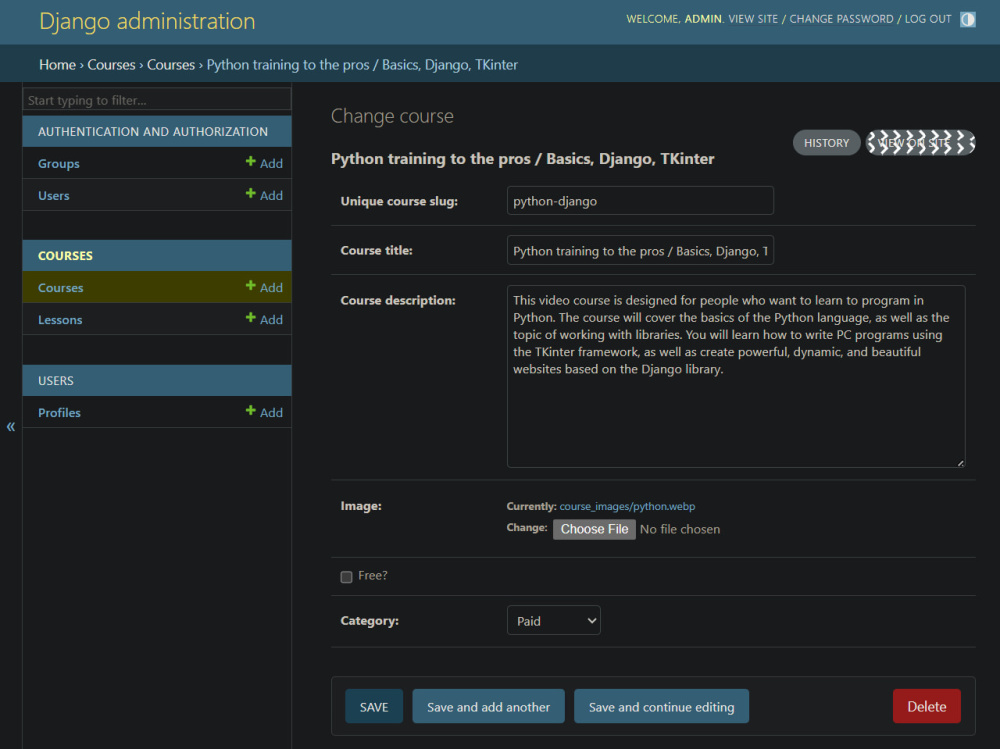Click the 'Category:' label
This screenshot has width=1000, height=749.
(369, 621)
